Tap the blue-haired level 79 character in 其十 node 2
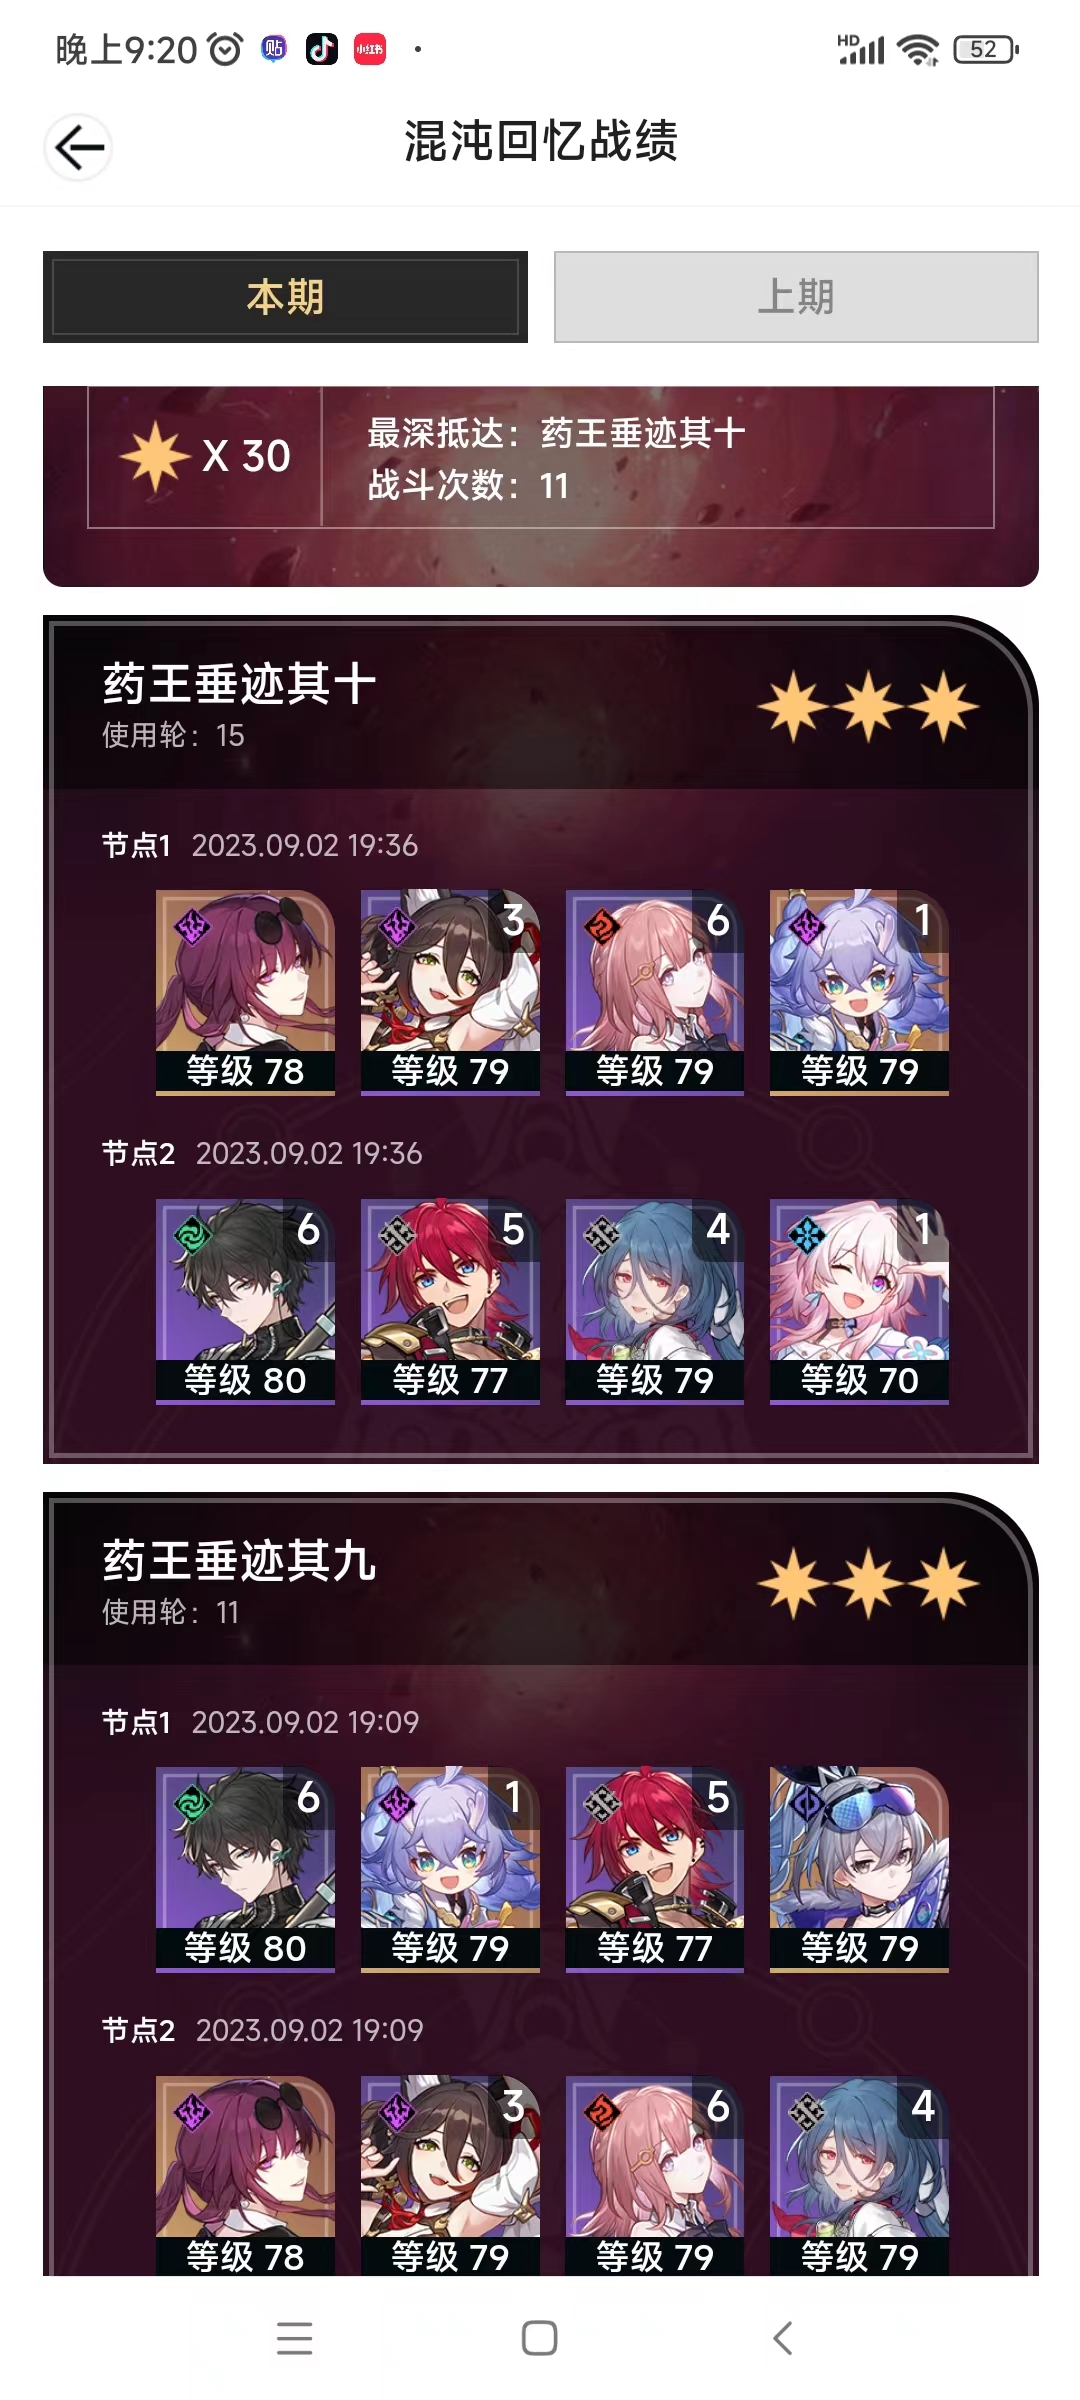1080x2400 pixels. [655, 1301]
